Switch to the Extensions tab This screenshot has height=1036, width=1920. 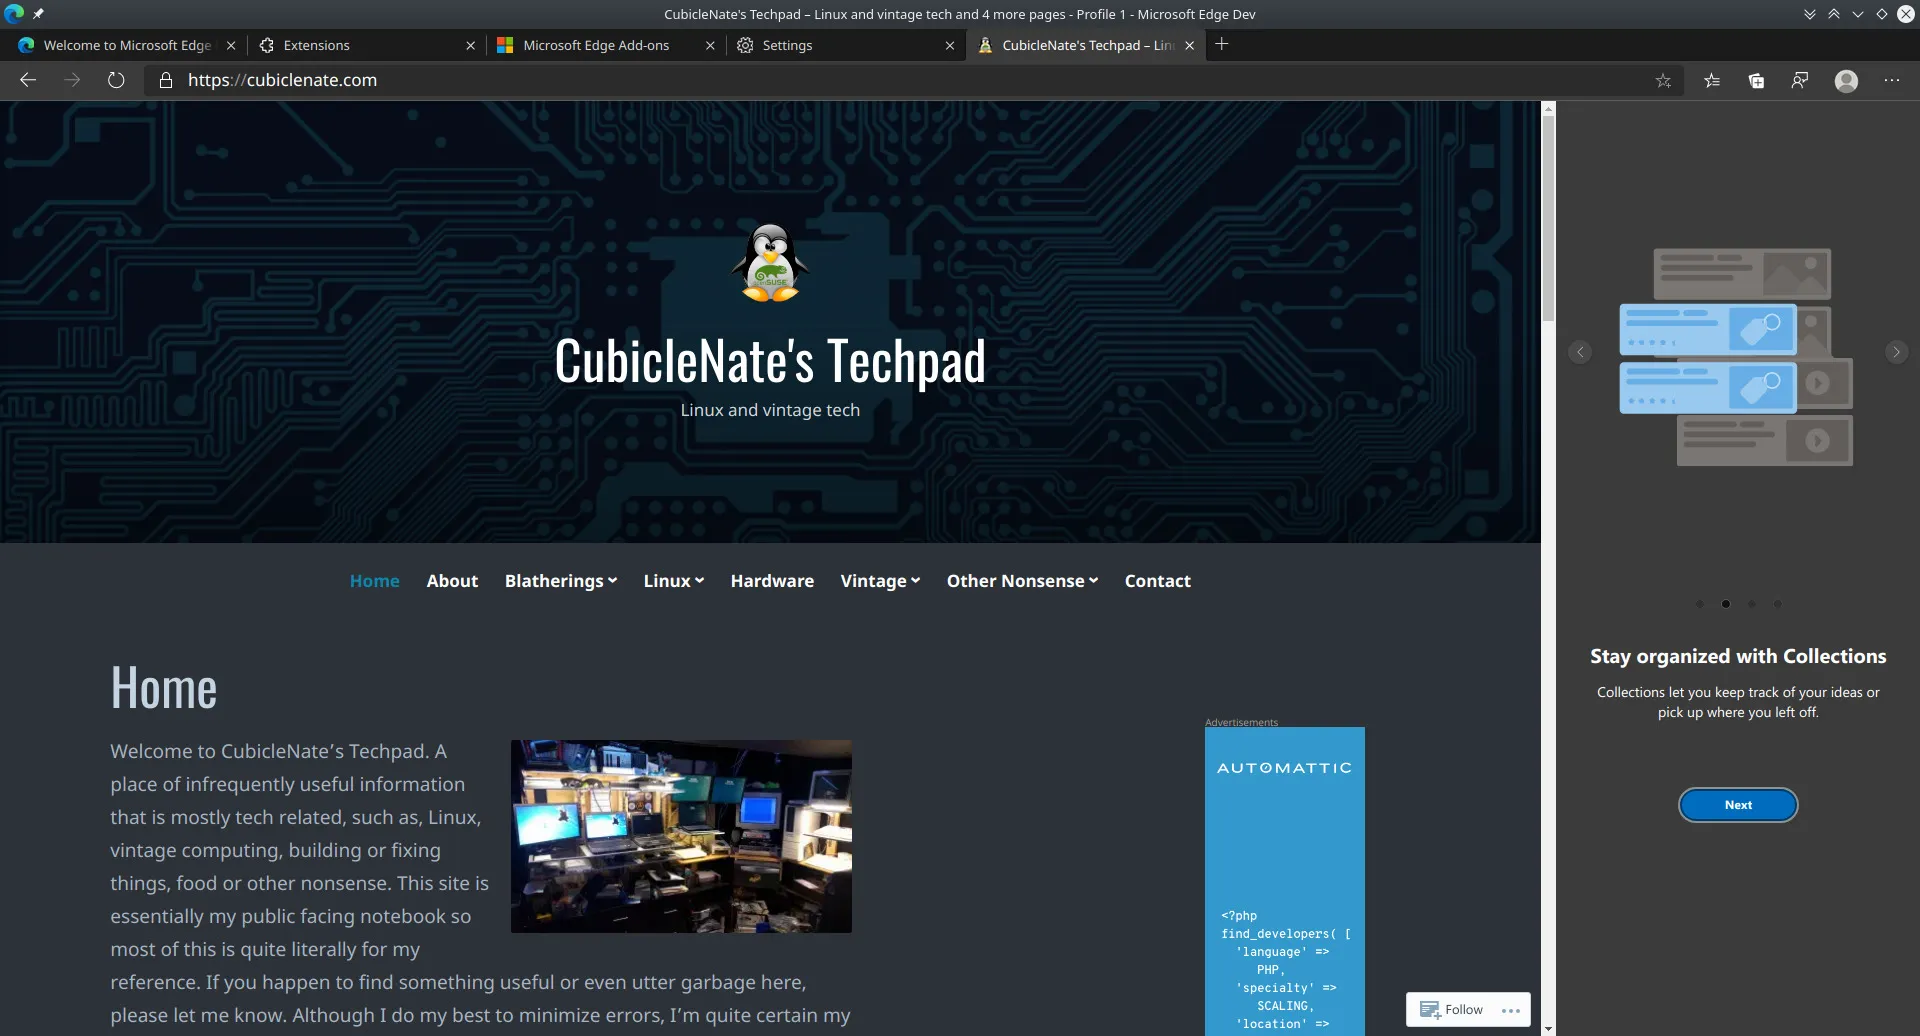click(316, 45)
